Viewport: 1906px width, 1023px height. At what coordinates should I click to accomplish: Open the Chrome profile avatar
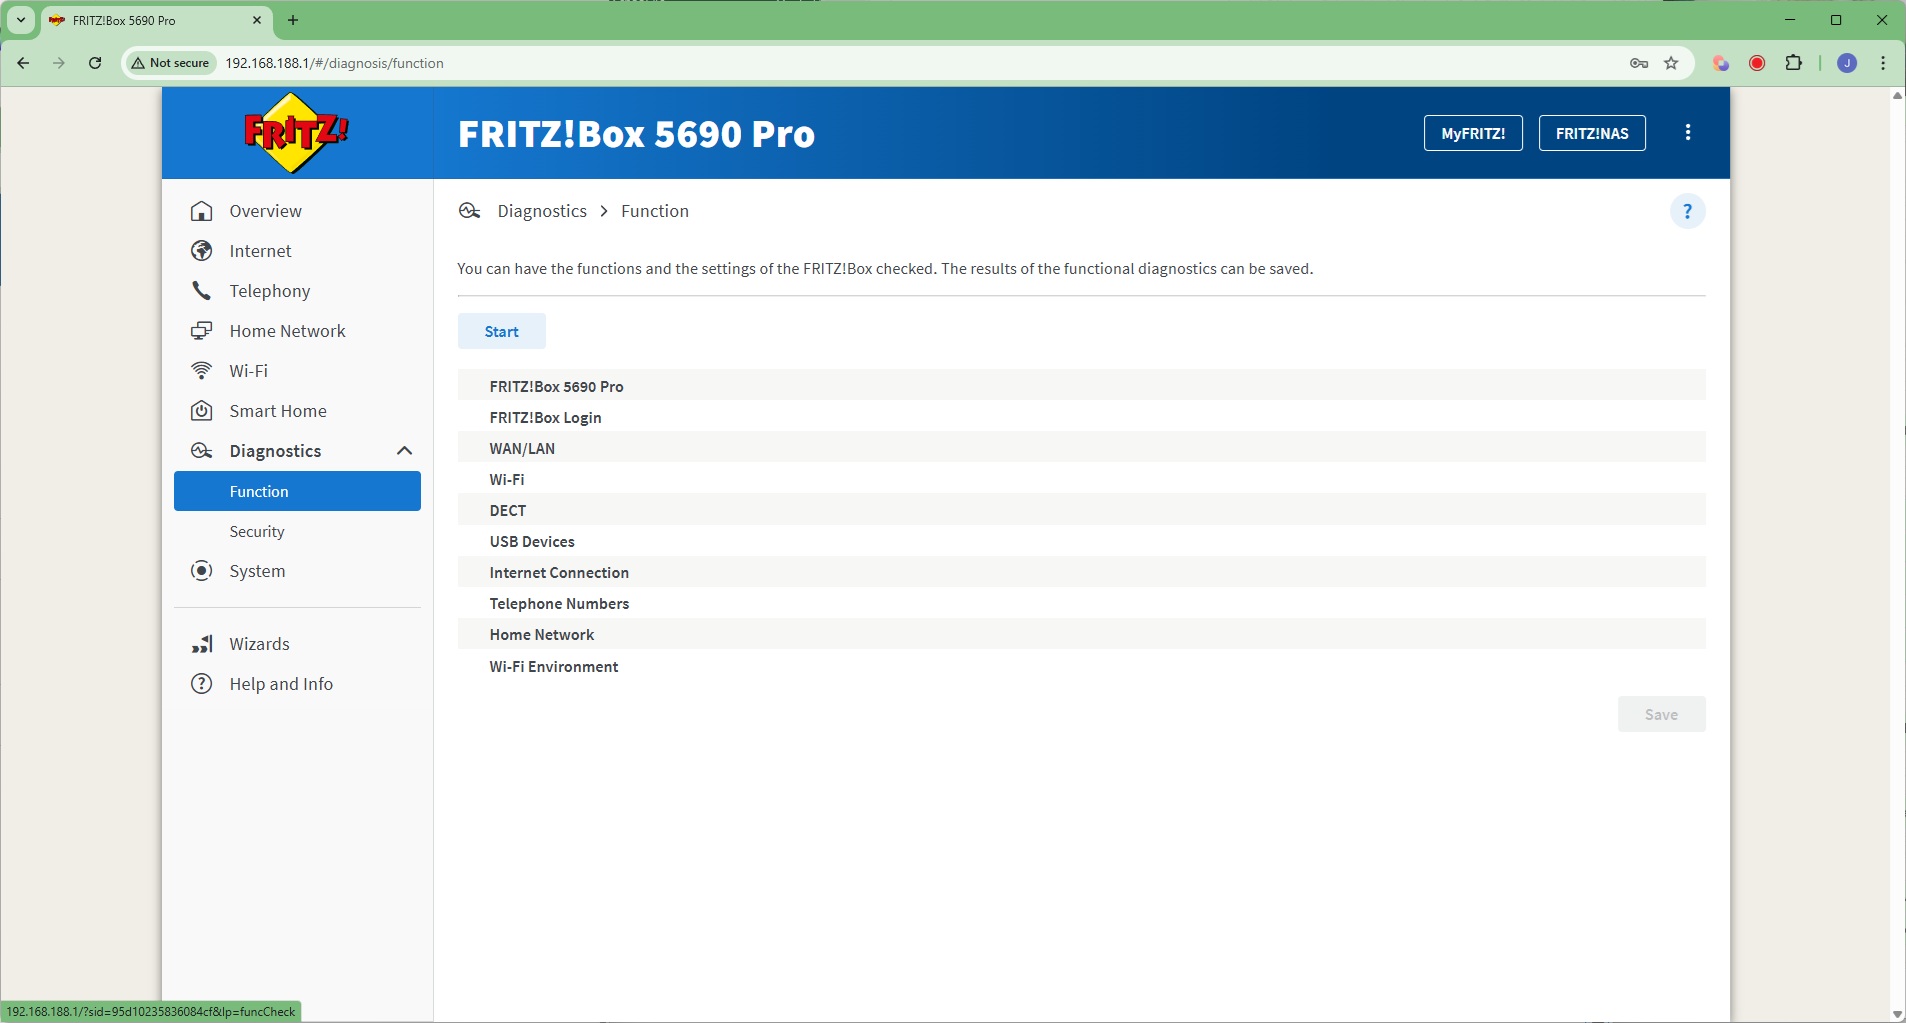(x=1847, y=63)
